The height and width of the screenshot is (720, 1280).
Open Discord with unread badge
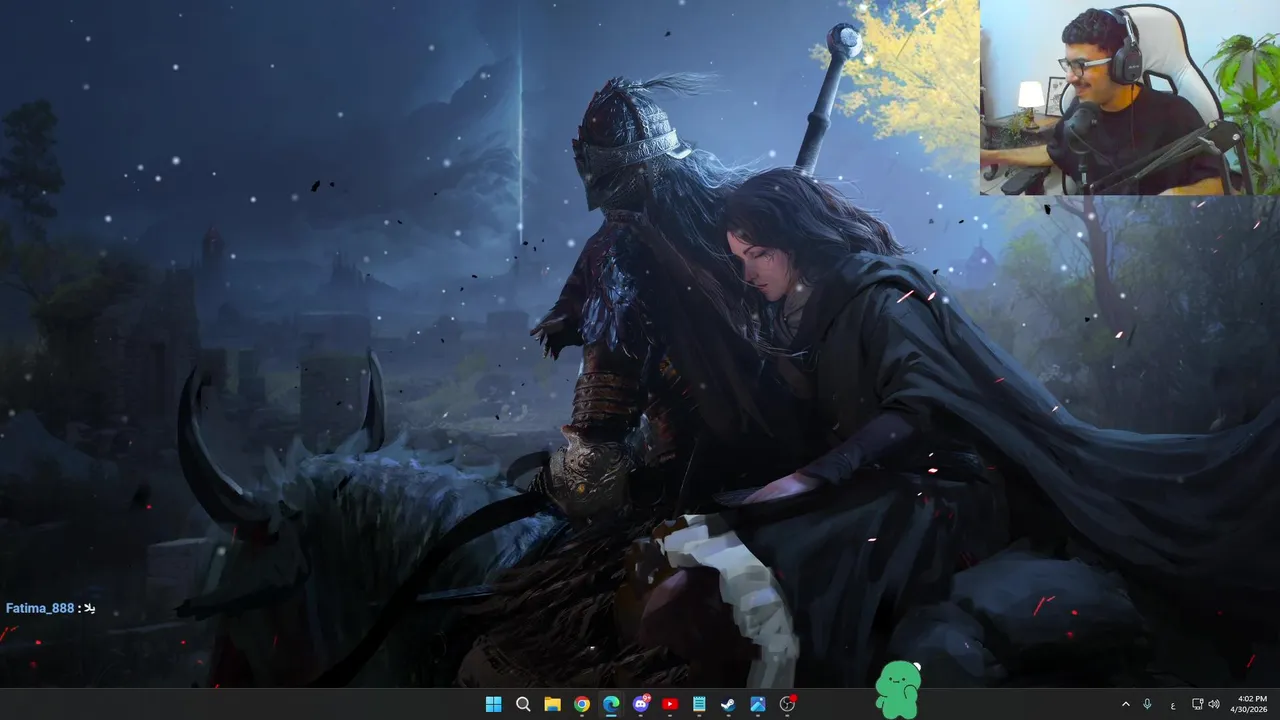[x=641, y=704]
